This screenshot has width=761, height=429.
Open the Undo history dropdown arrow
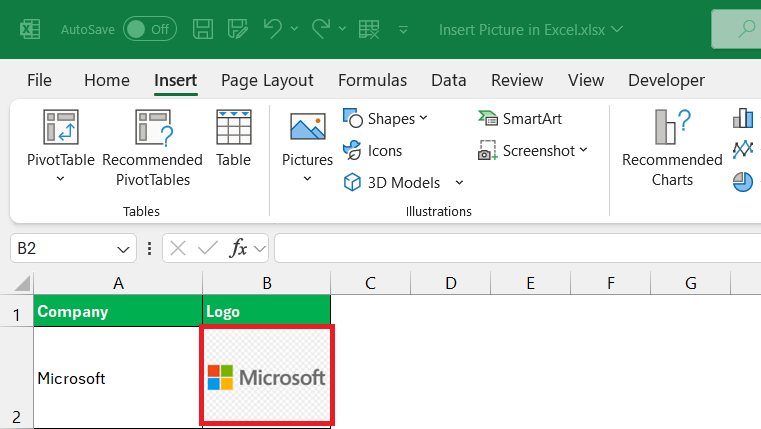point(294,29)
